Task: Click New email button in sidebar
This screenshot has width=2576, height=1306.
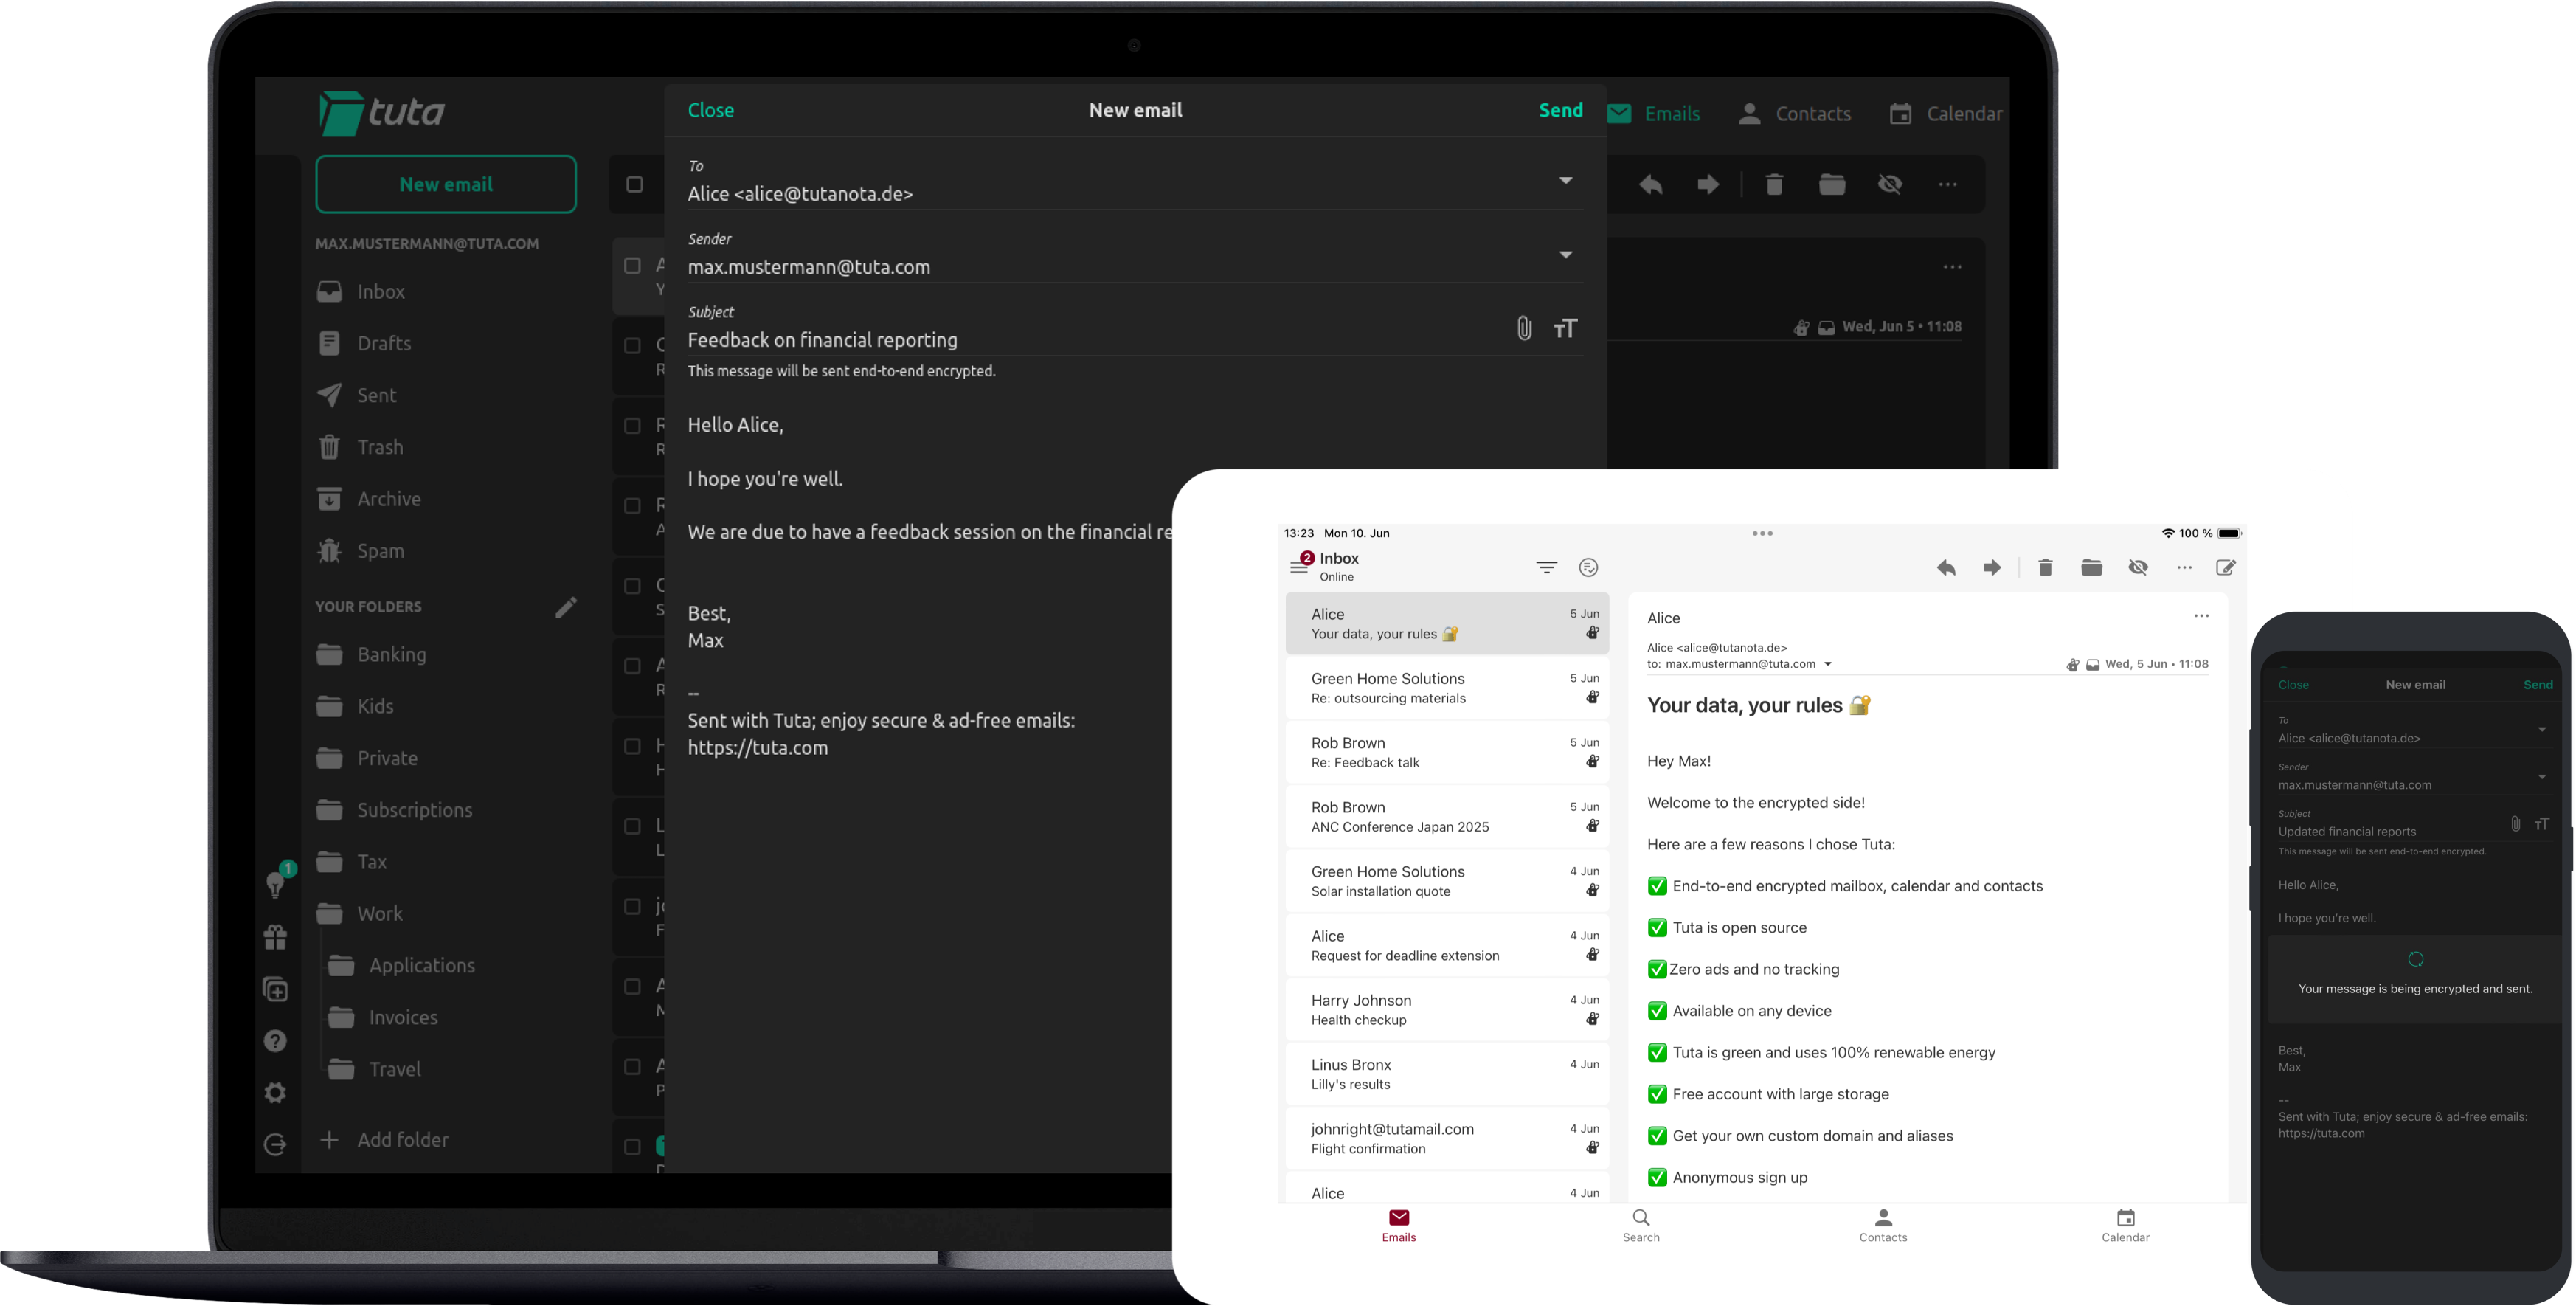Action: (x=445, y=183)
